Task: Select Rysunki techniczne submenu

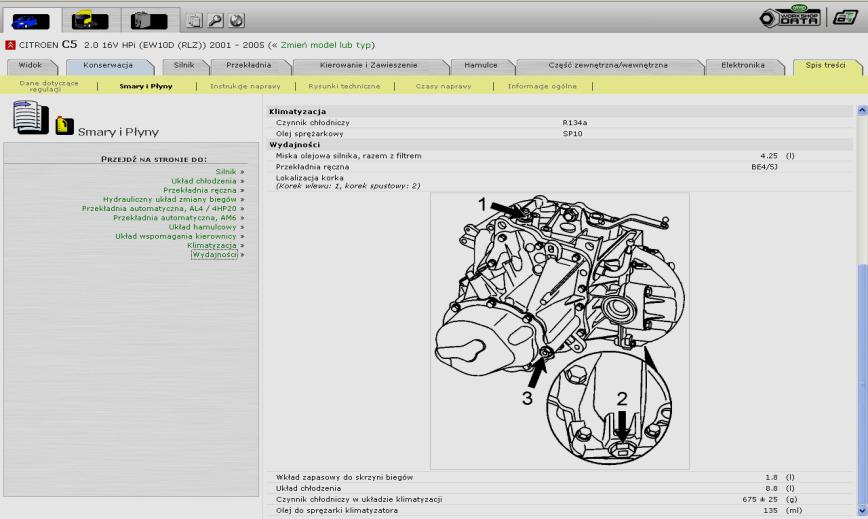Action: point(344,86)
